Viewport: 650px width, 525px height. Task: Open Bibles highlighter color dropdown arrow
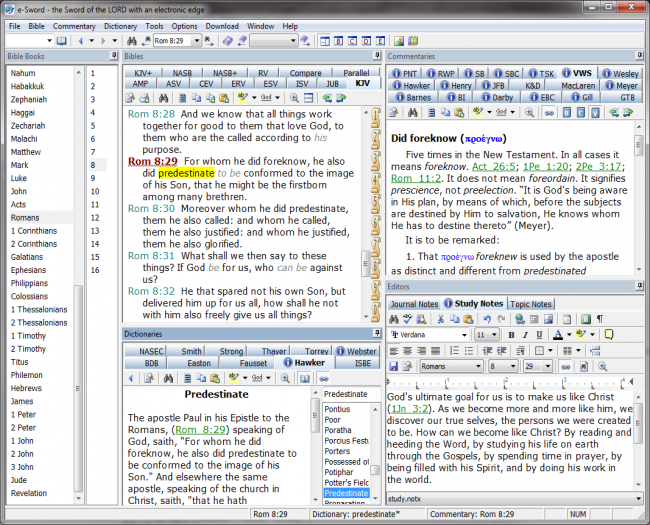[x=254, y=98]
